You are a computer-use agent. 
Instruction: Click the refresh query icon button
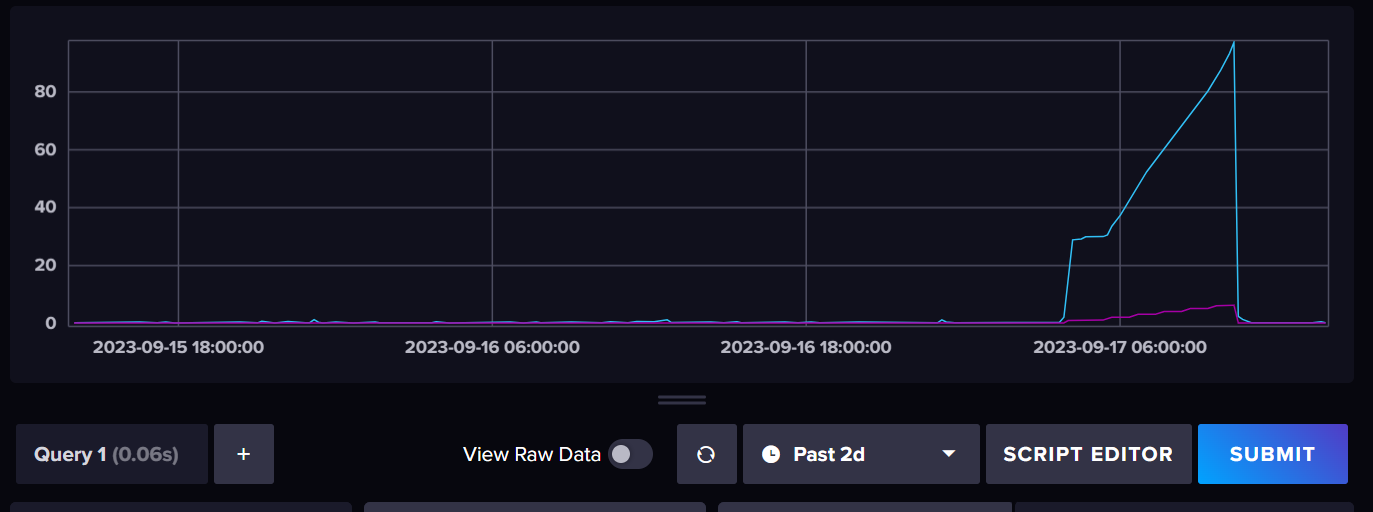[x=706, y=454]
